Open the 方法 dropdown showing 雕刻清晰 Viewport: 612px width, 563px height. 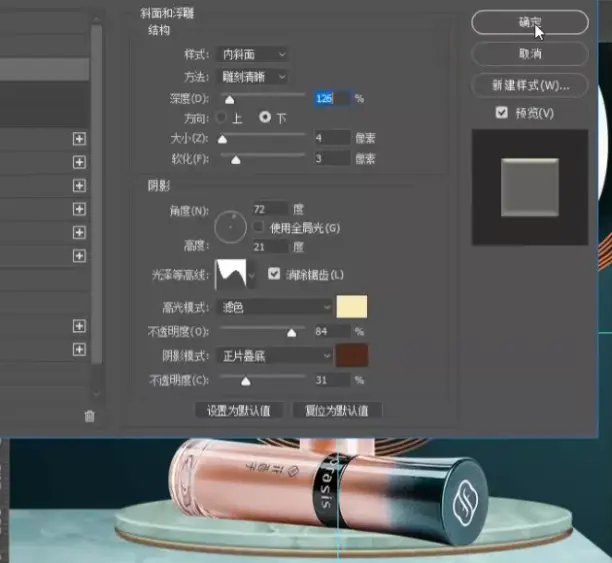pos(253,77)
